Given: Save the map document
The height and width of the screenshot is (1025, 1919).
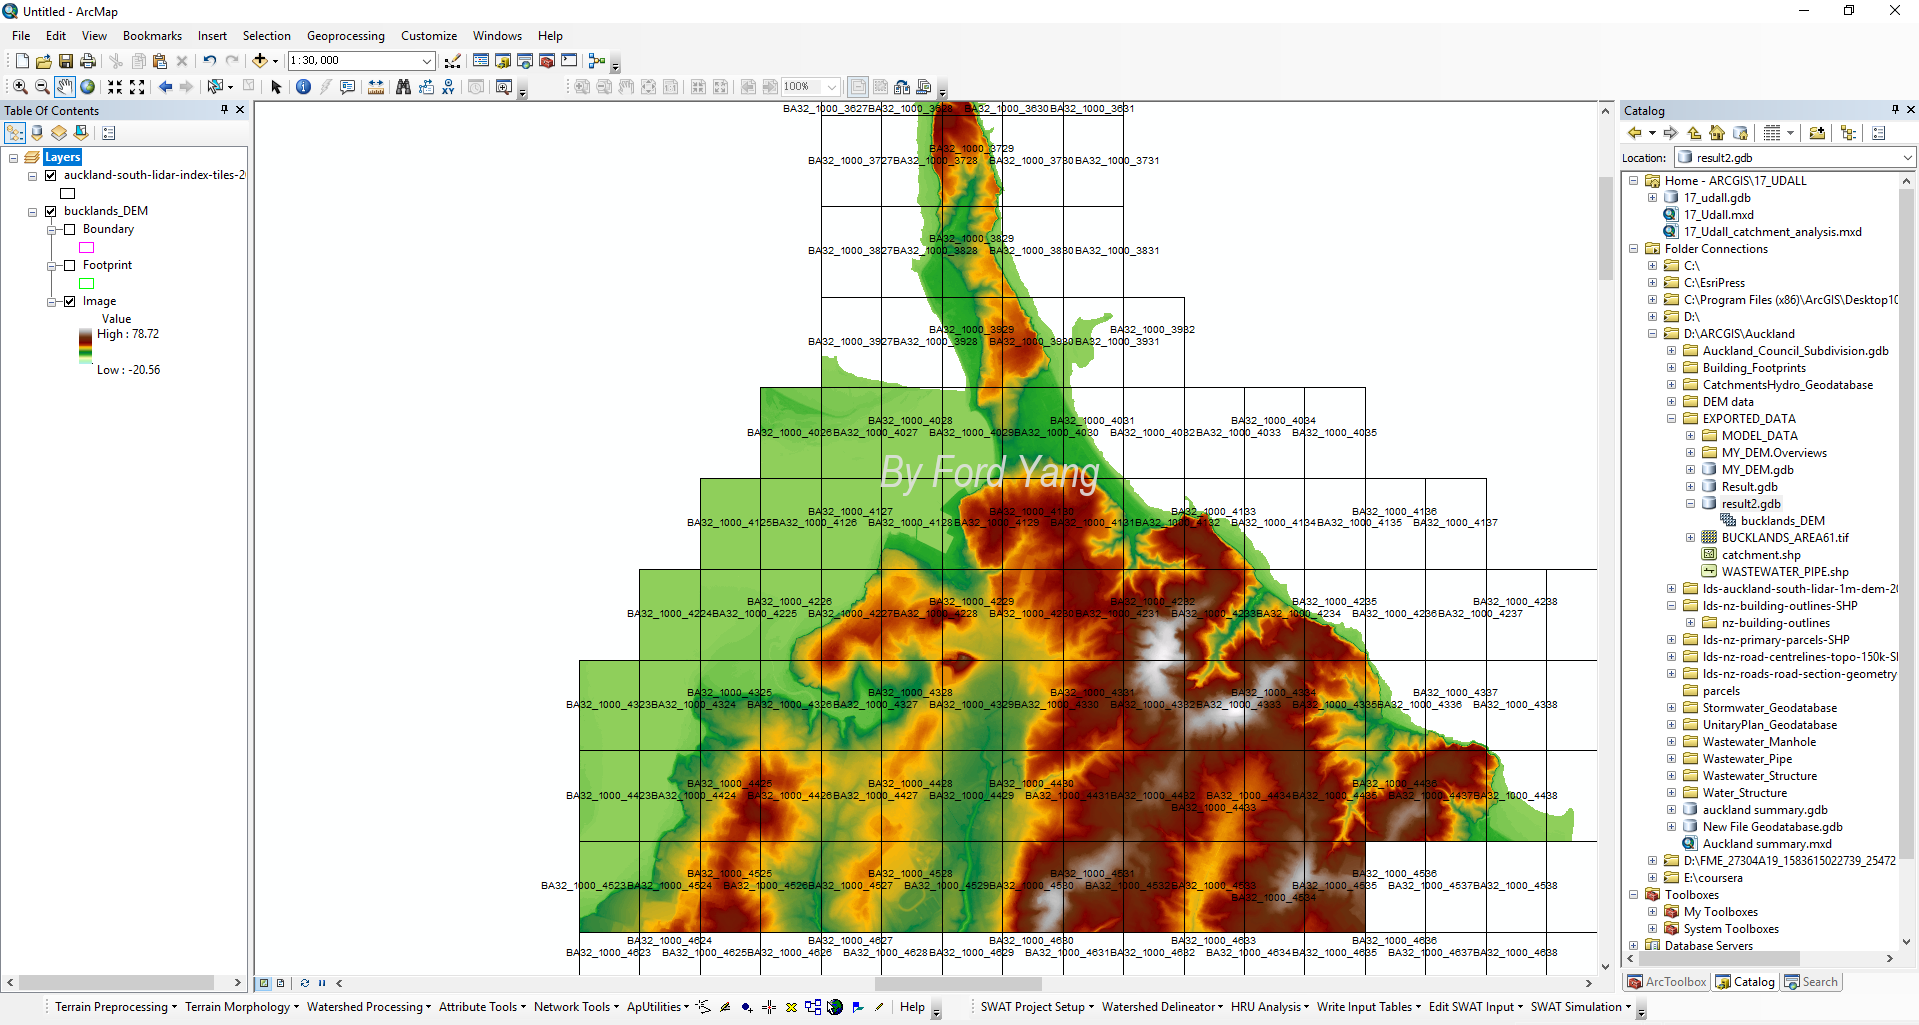Looking at the screenshot, I should tap(66, 61).
